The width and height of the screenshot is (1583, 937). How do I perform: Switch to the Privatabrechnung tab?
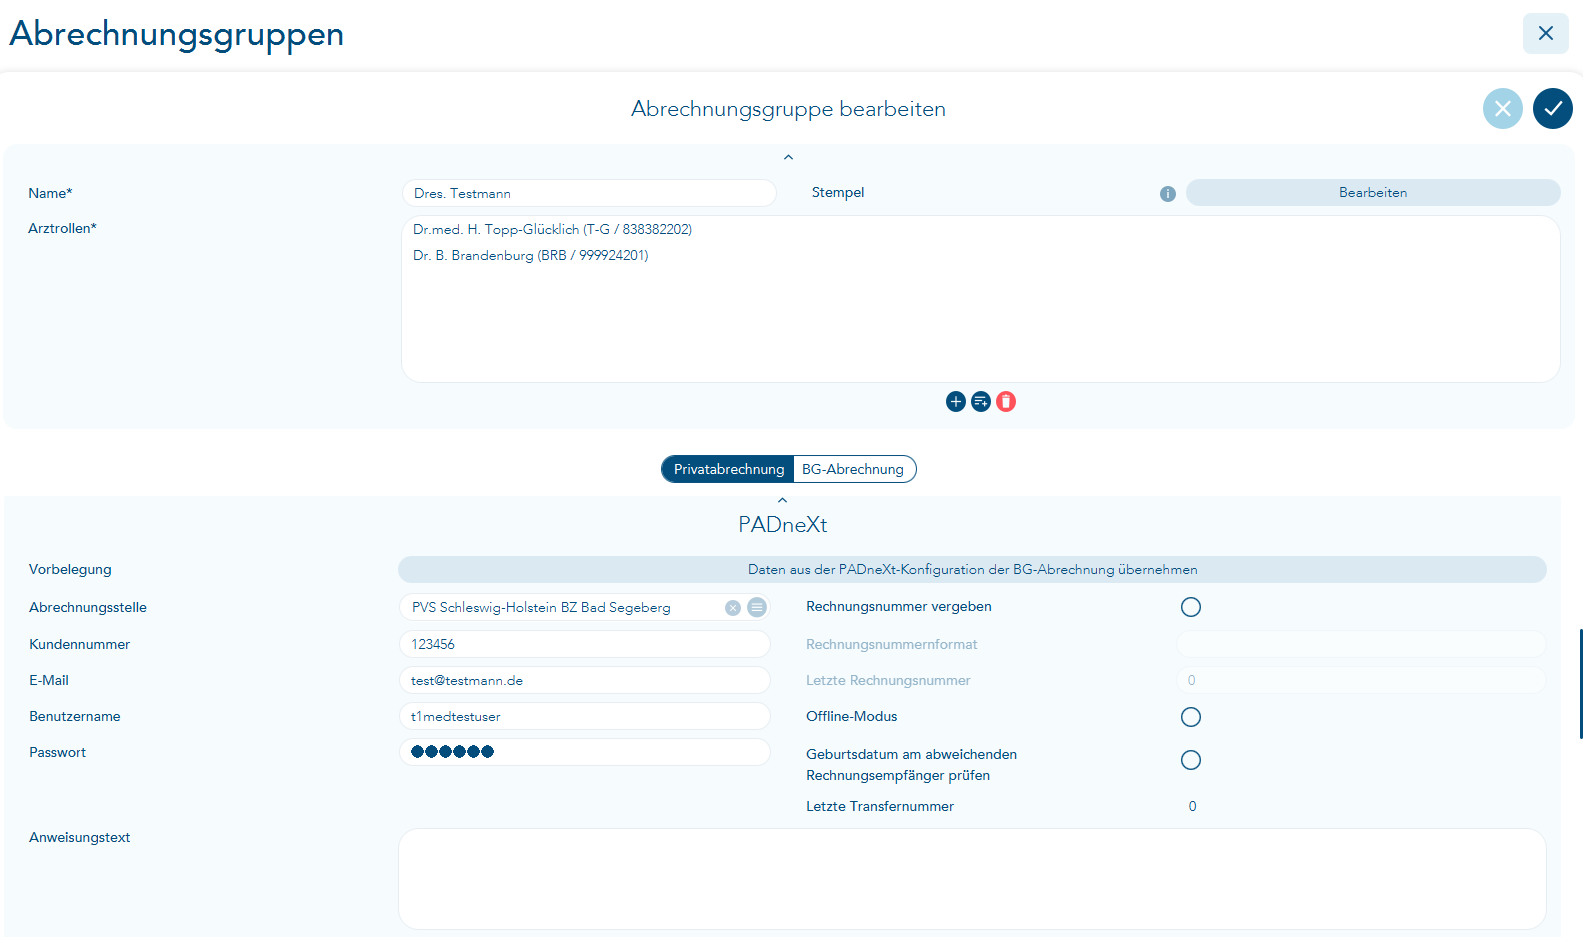click(728, 469)
